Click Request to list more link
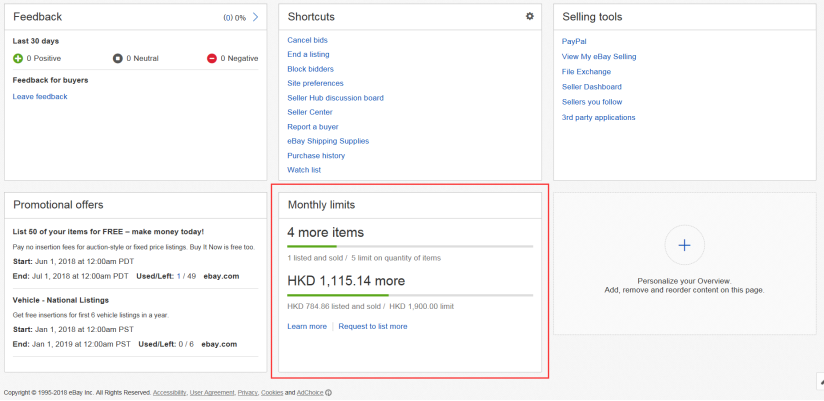 (373, 326)
